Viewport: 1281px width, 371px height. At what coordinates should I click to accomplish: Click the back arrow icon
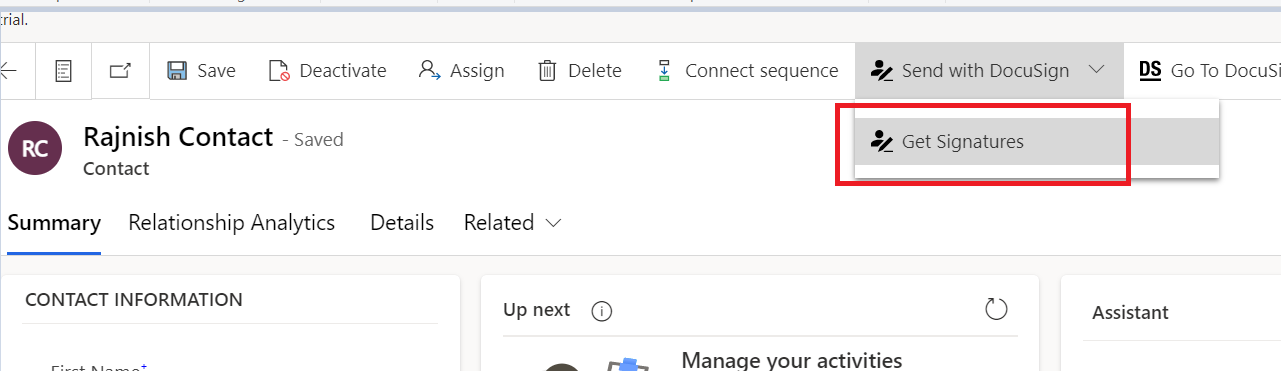click(8, 71)
